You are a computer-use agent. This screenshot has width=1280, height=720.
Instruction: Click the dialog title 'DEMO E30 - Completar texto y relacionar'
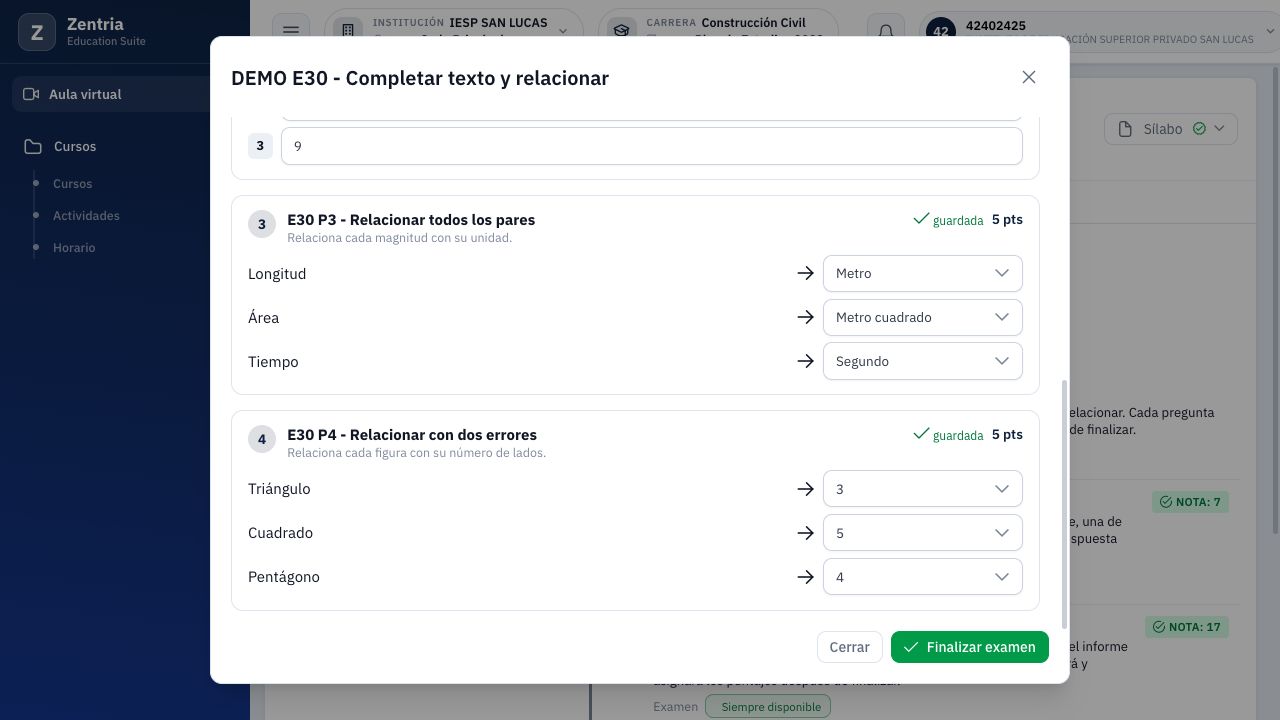(420, 78)
